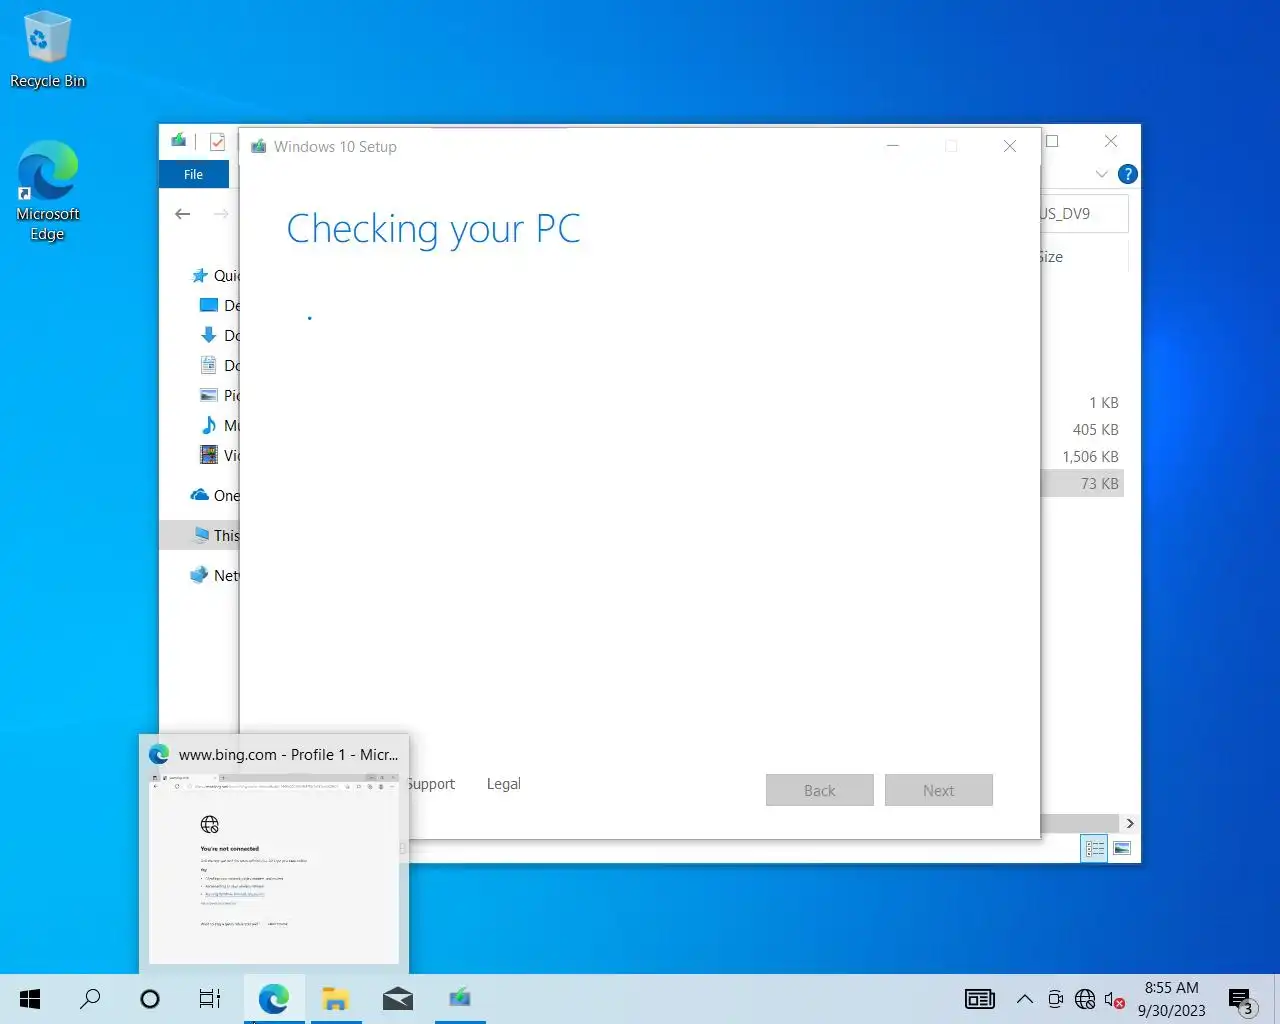The height and width of the screenshot is (1024, 1280).
Task: Open the Videos filmstrip icon in the sidebar
Action: (x=209, y=455)
